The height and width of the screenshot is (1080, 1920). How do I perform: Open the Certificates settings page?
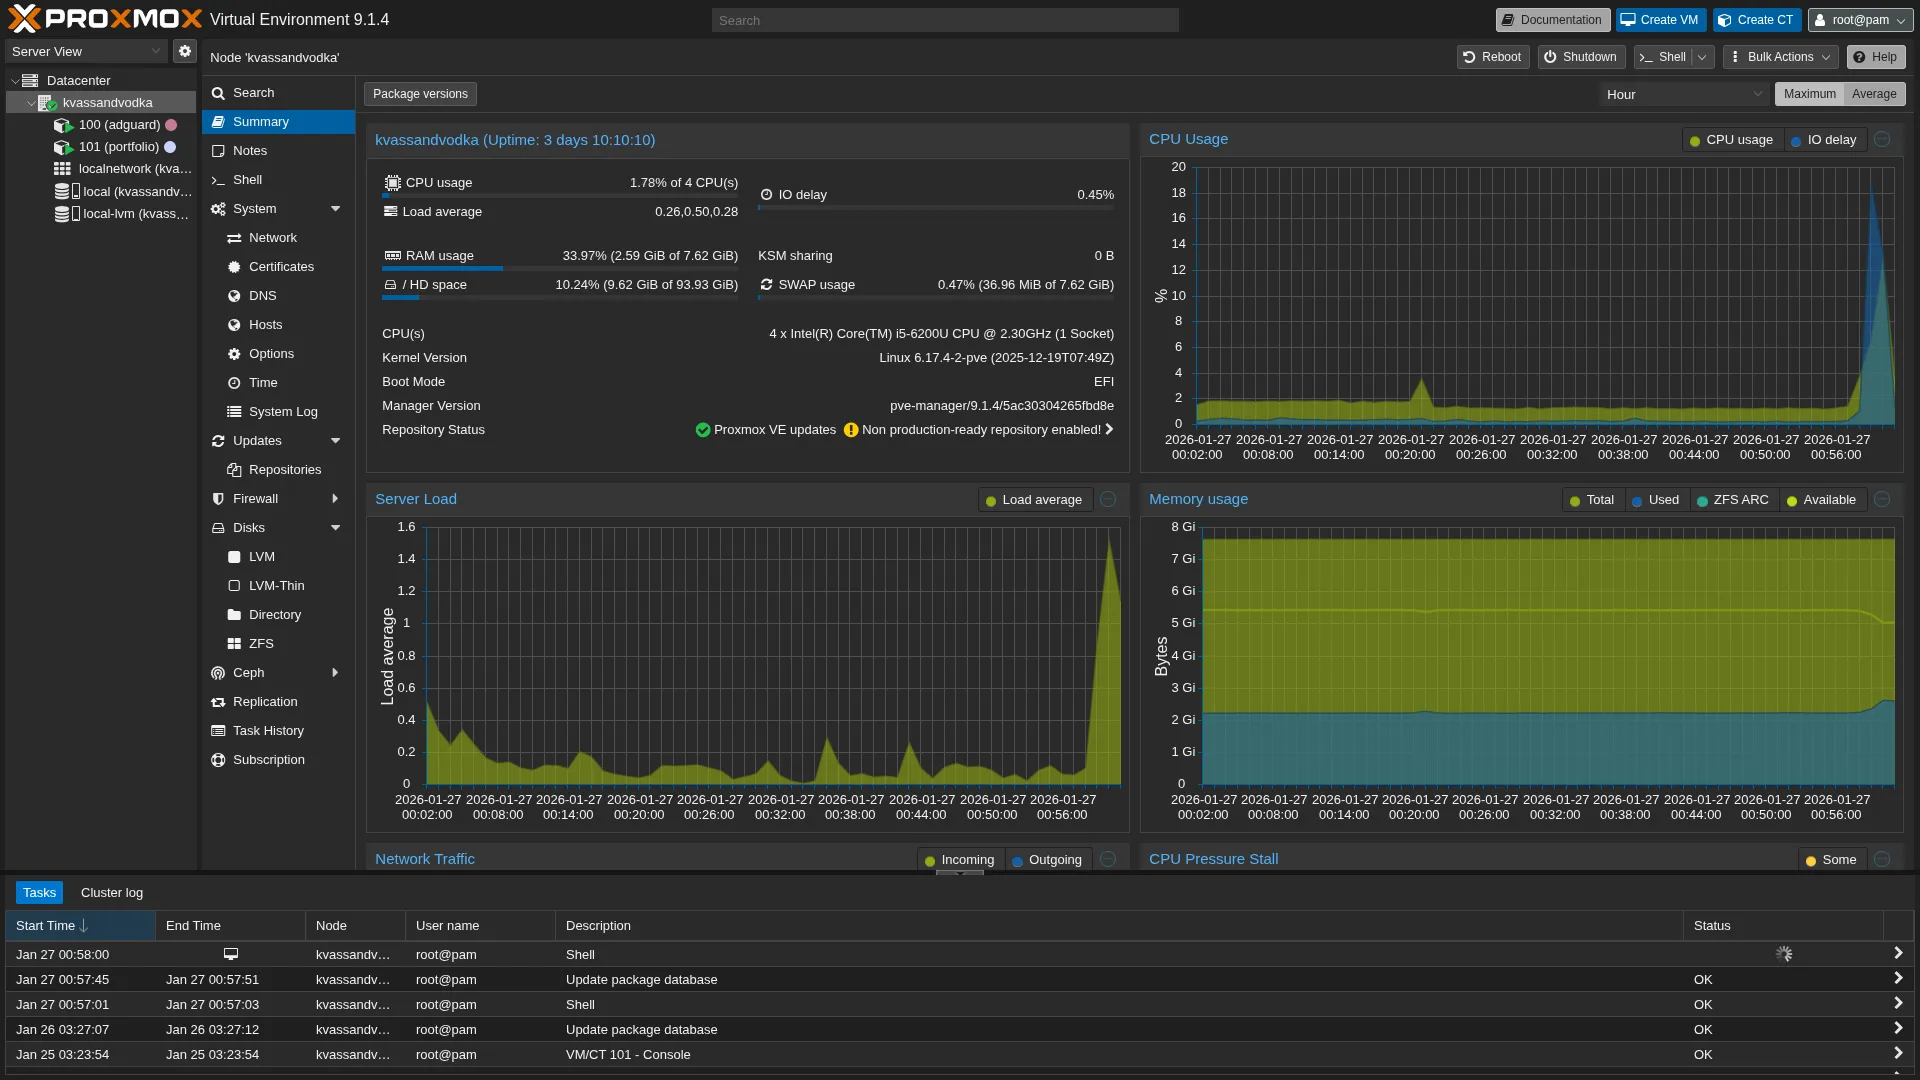(281, 267)
